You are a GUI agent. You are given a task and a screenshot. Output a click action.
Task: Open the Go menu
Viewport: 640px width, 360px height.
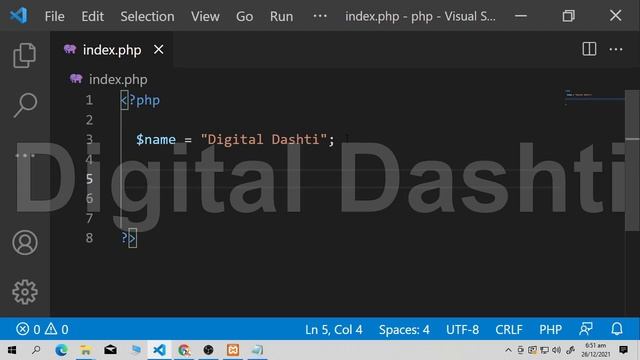(244, 16)
